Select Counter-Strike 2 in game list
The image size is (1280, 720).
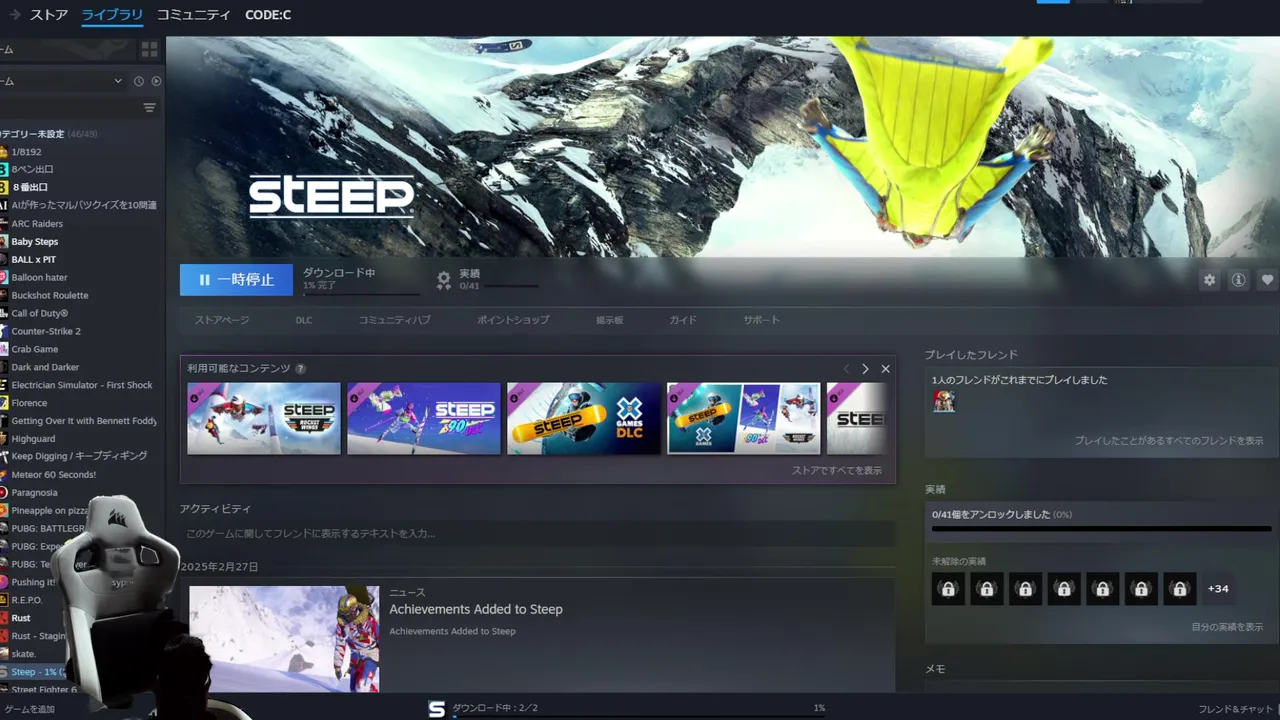coord(46,332)
